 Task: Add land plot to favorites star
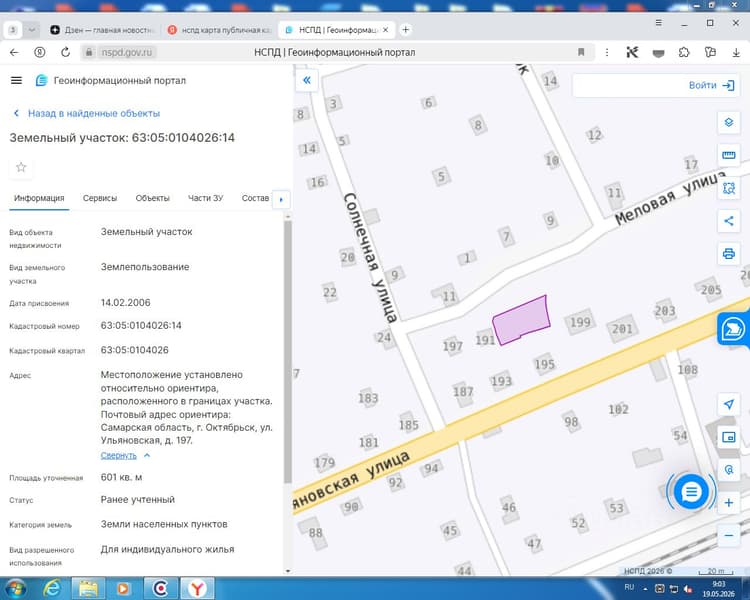click(21, 167)
